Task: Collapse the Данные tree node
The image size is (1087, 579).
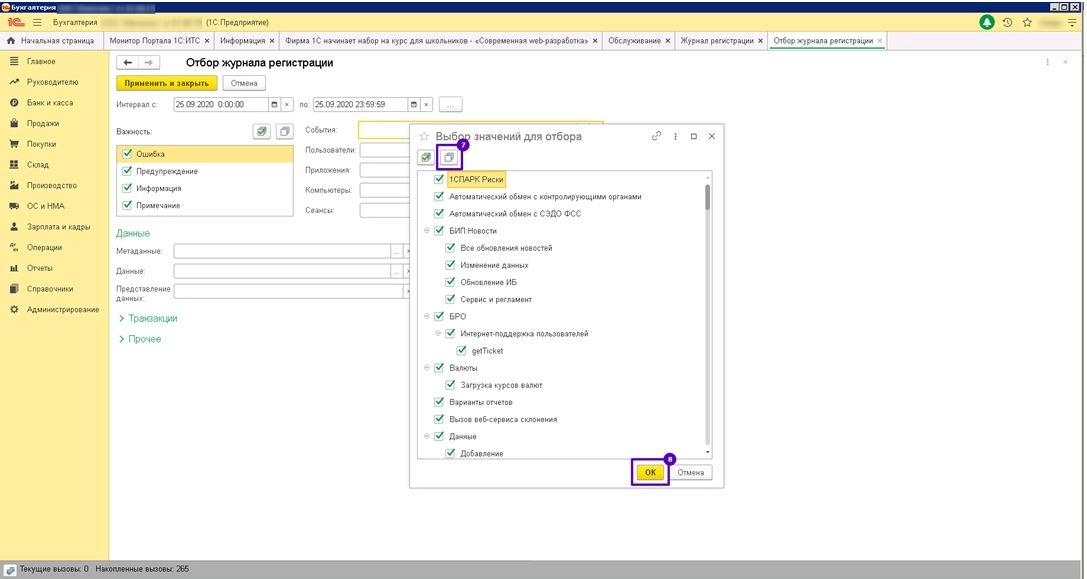Action: coord(427,437)
